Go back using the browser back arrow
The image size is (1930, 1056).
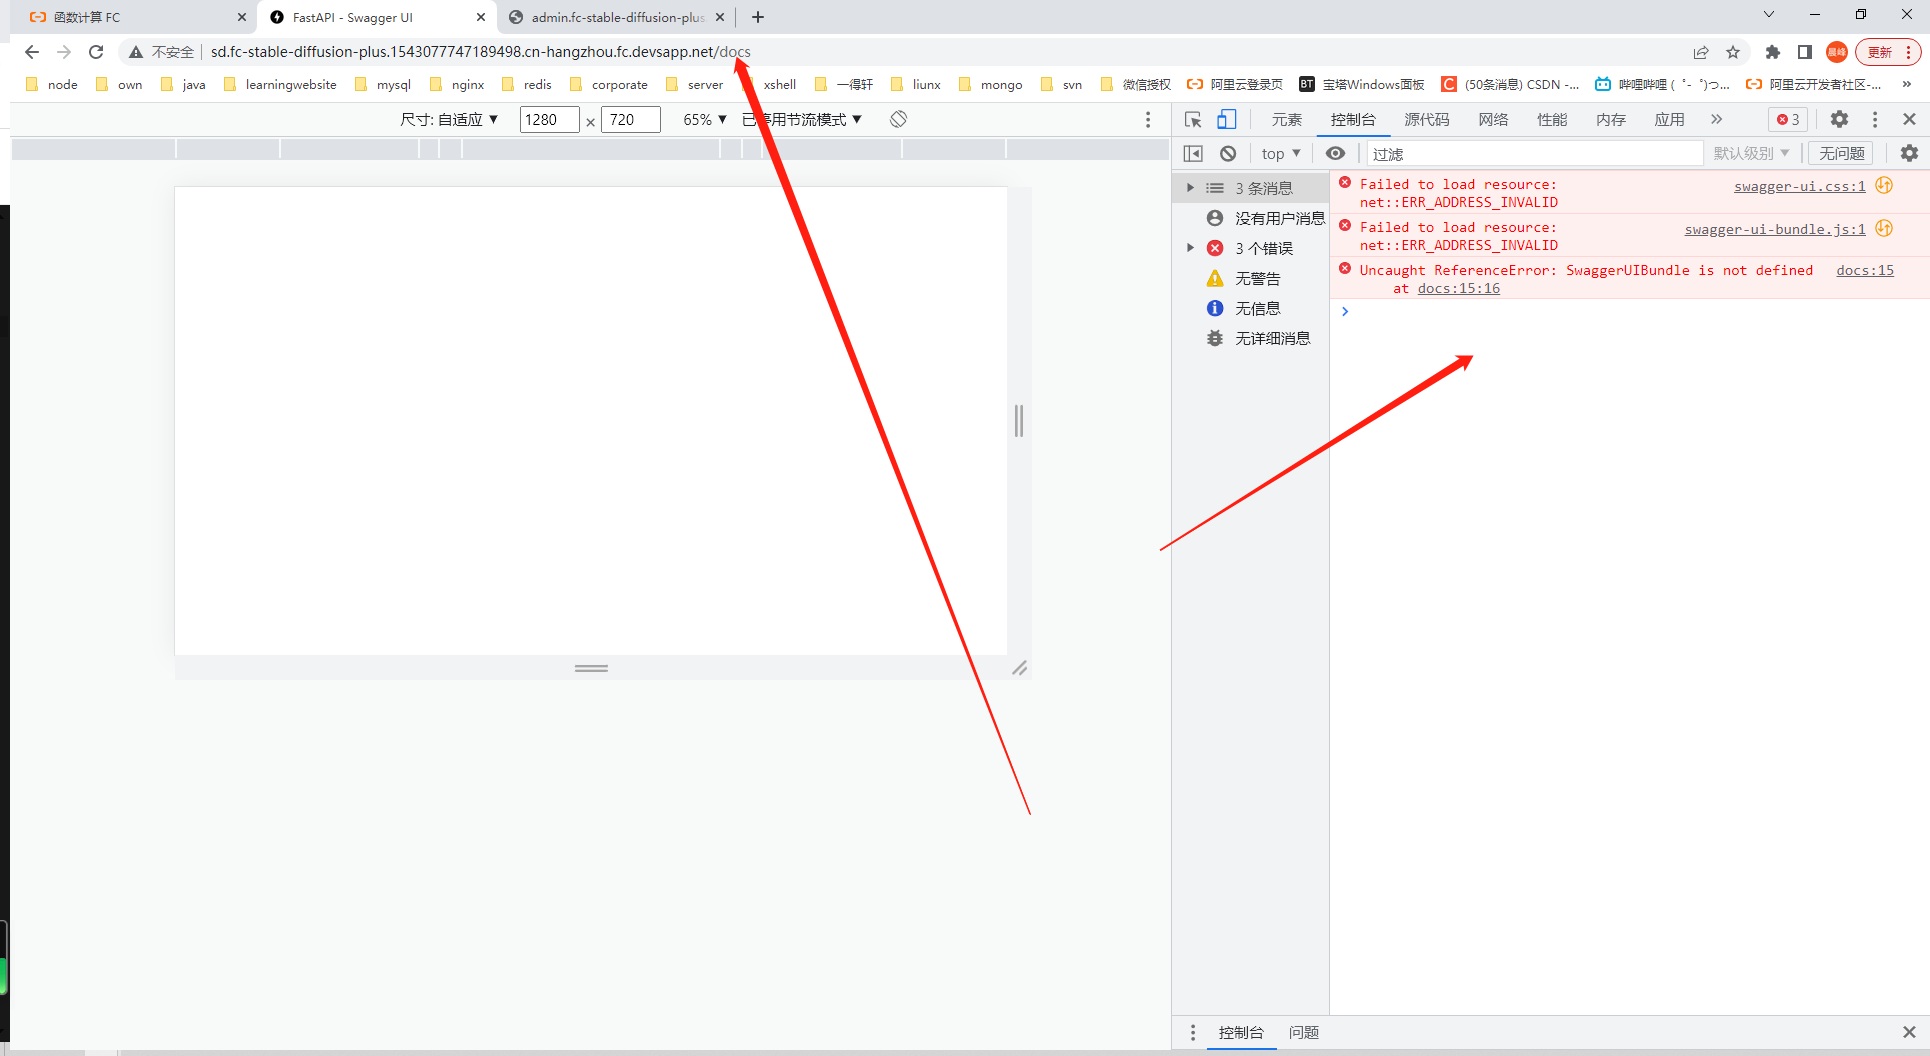pyautogui.click(x=32, y=52)
